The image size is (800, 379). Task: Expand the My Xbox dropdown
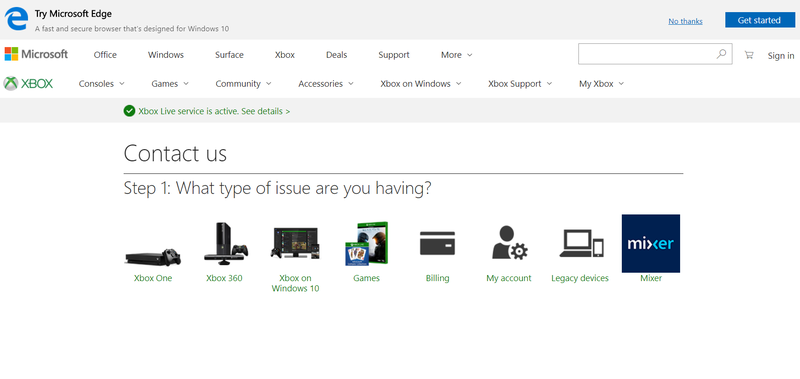602,84
